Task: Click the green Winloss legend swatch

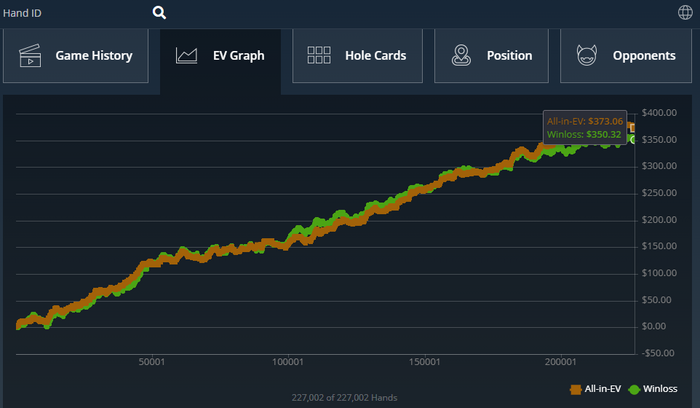Action: point(634,390)
